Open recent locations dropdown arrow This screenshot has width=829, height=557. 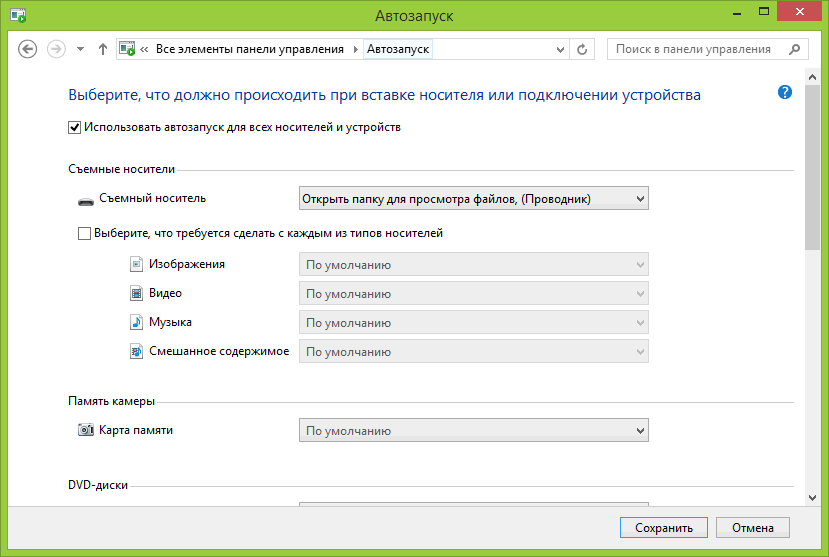[x=80, y=49]
